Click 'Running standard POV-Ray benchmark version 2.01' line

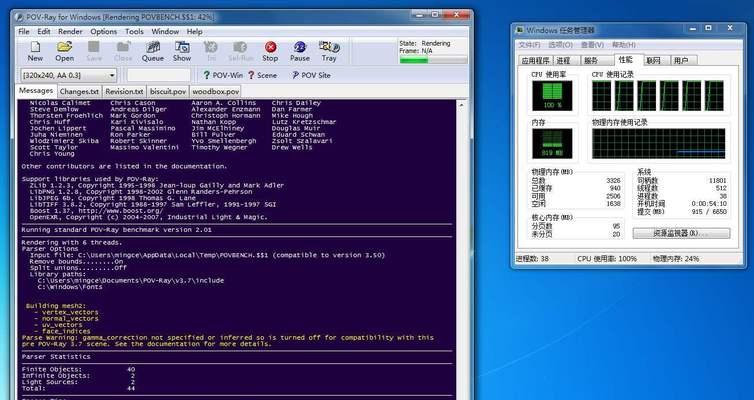click(116, 230)
